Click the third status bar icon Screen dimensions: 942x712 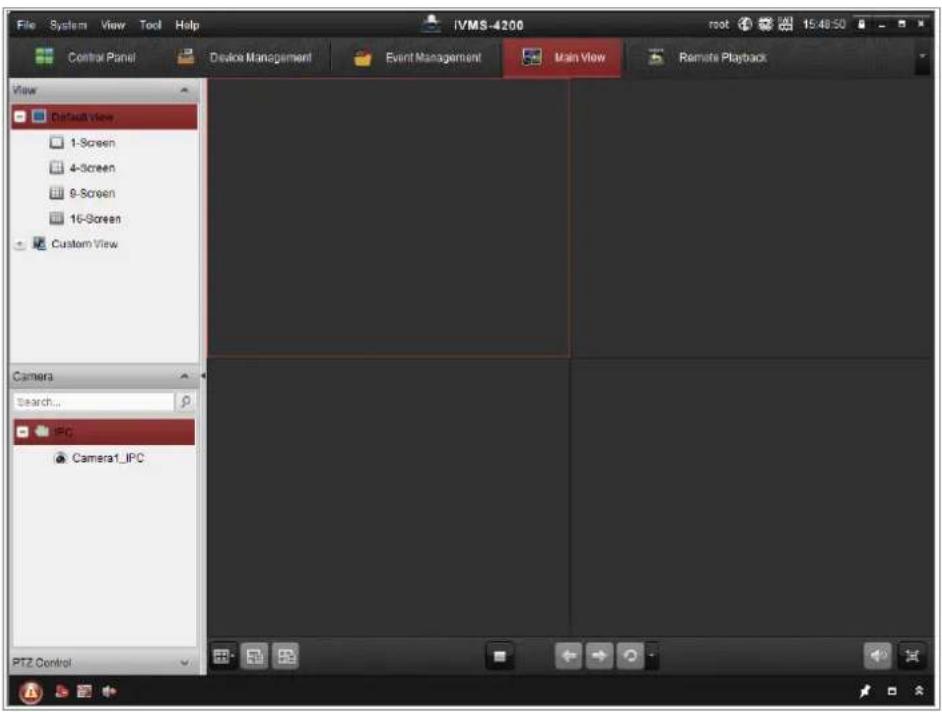tap(85, 692)
